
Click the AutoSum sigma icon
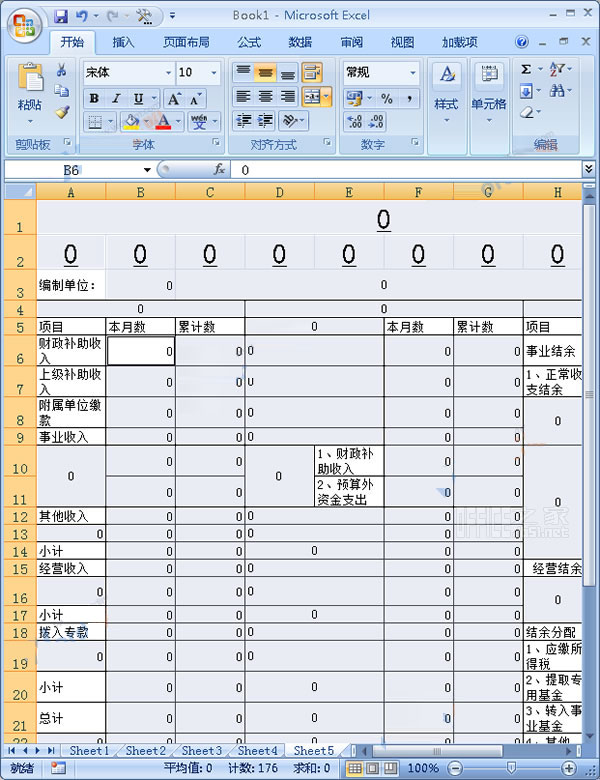[x=527, y=69]
